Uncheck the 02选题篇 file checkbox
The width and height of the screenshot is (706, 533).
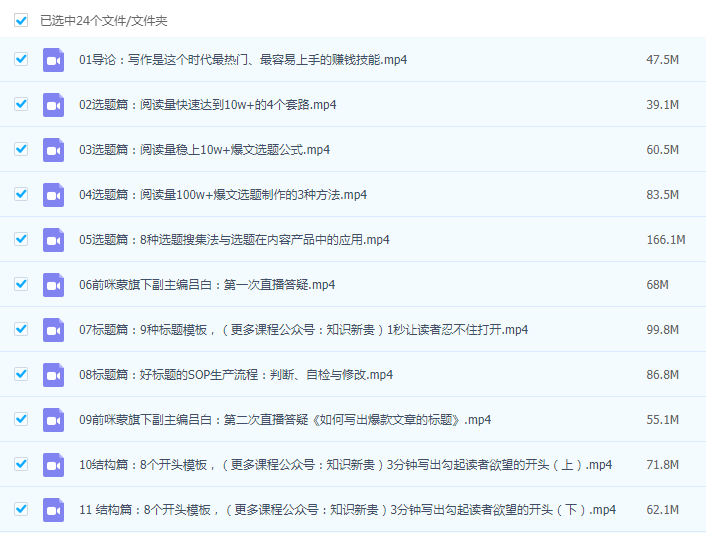(x=21, y=104)
